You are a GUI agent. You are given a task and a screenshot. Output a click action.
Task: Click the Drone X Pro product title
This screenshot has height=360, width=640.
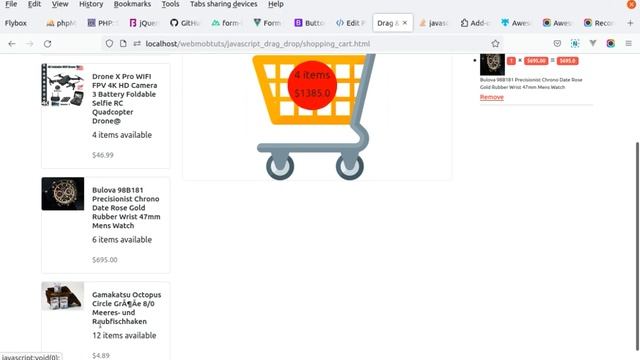pos(124,98)
